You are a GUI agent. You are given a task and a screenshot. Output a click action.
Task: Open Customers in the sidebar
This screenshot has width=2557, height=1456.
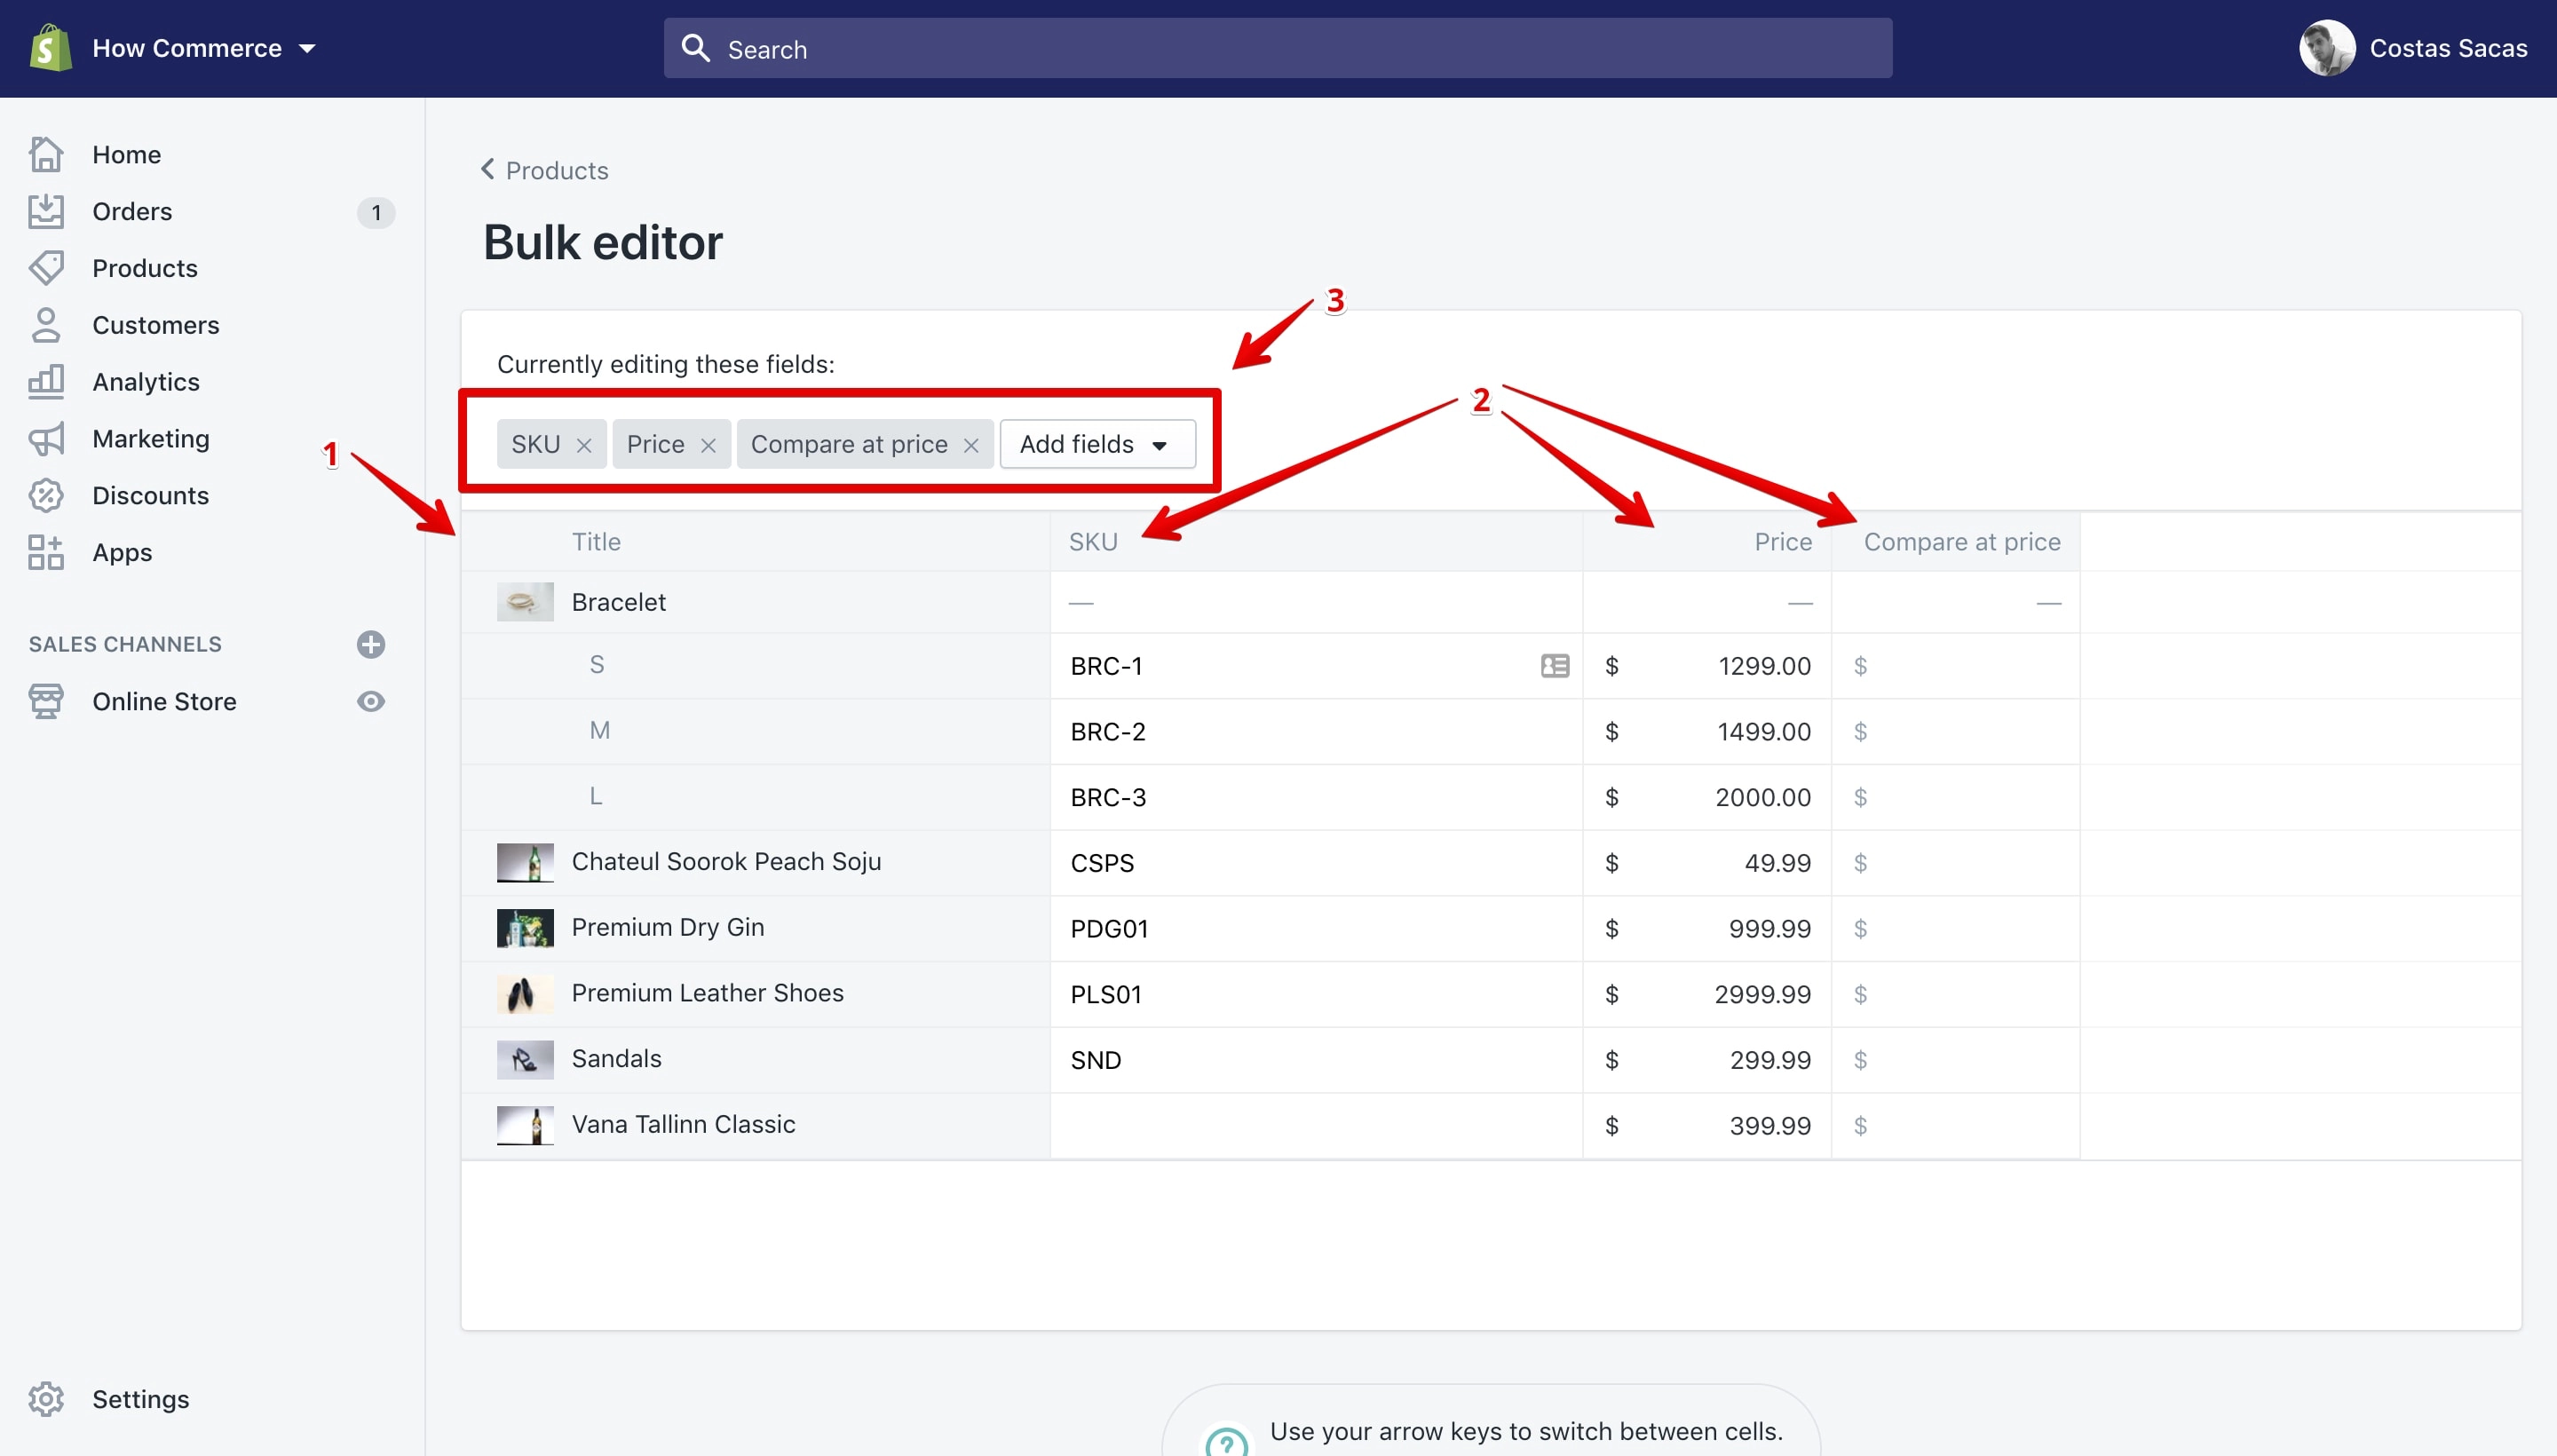155,325
